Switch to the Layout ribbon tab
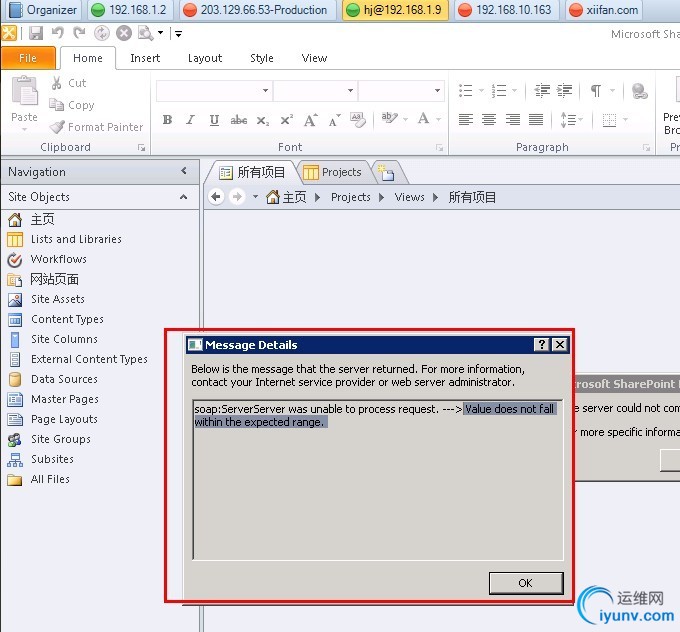This screenshot has width=680, height=632. click(x=205, y=58)
